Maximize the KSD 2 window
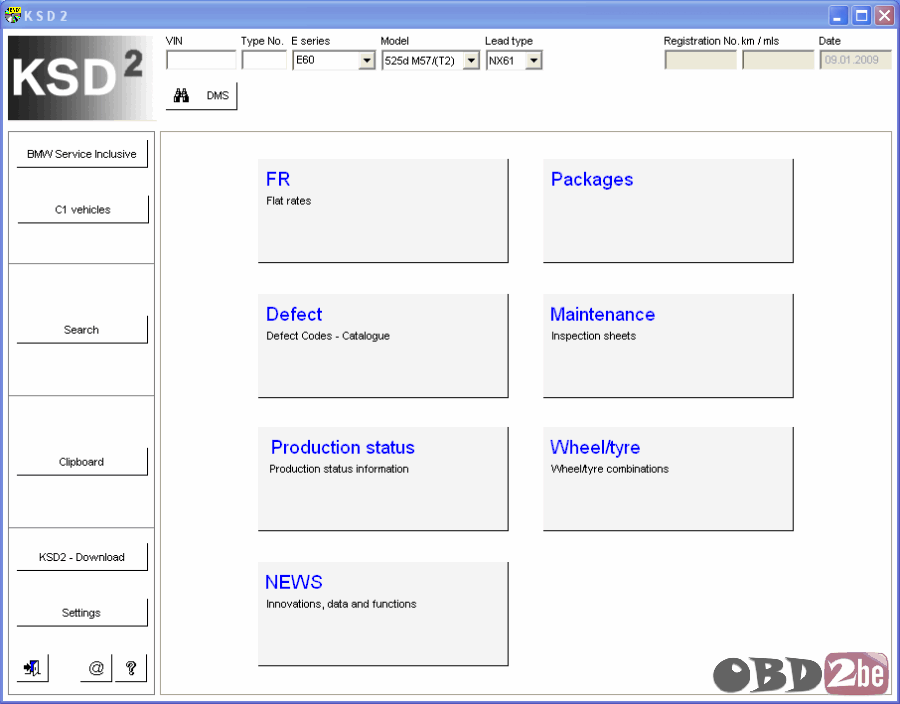 862,15
